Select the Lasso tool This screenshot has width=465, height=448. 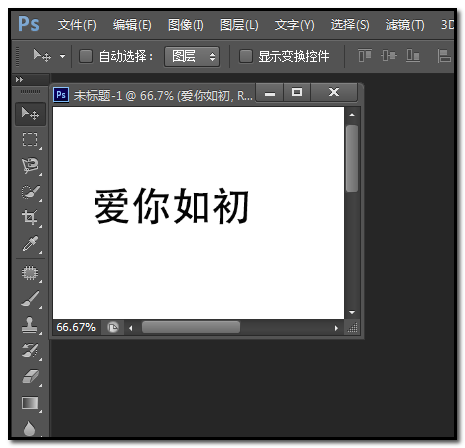click(x=30, y=166)
